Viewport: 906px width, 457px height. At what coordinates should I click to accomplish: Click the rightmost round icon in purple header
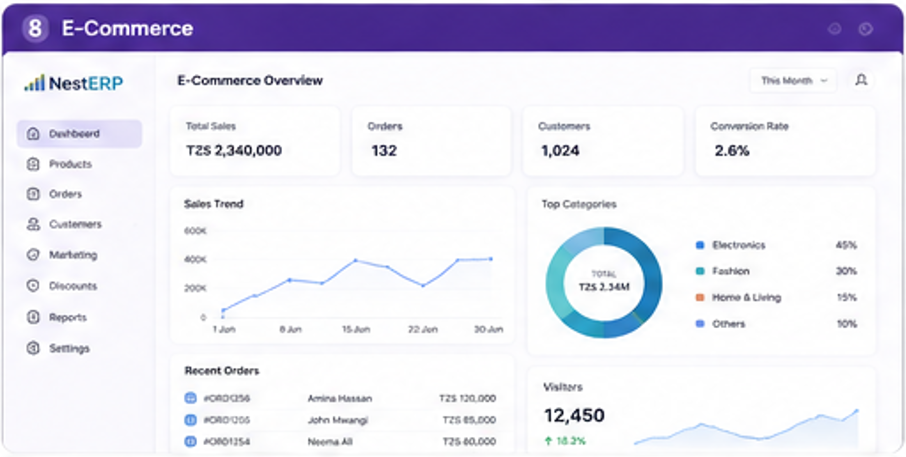pos(865,29)
